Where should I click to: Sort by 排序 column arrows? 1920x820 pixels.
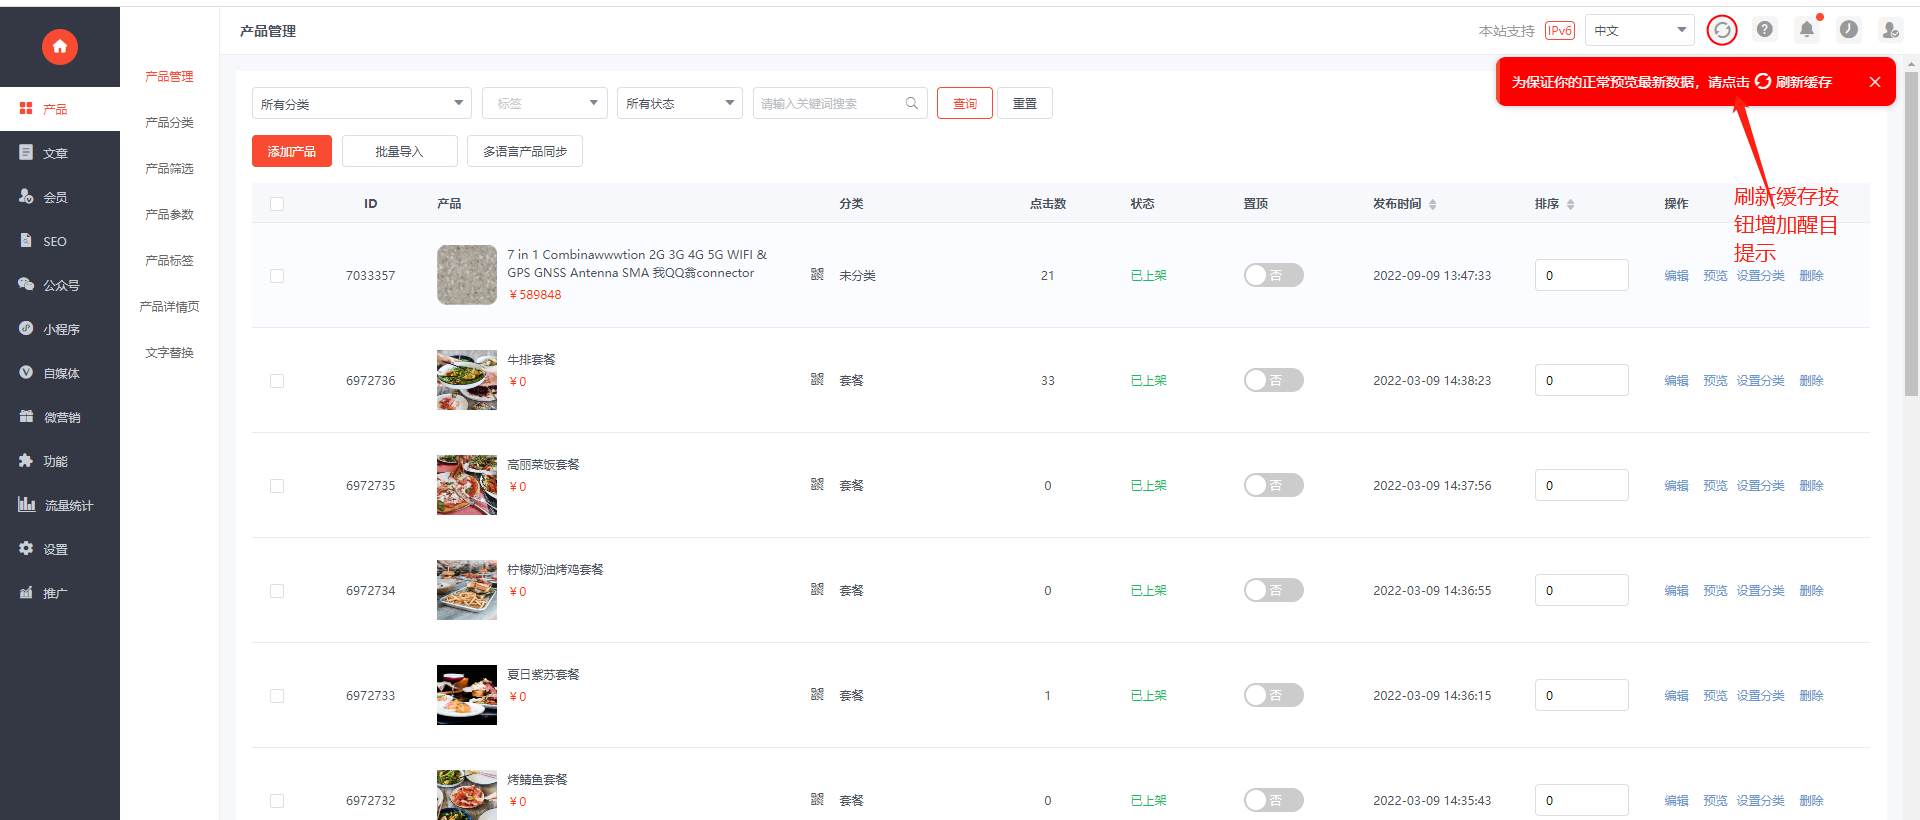(1571, 204)
